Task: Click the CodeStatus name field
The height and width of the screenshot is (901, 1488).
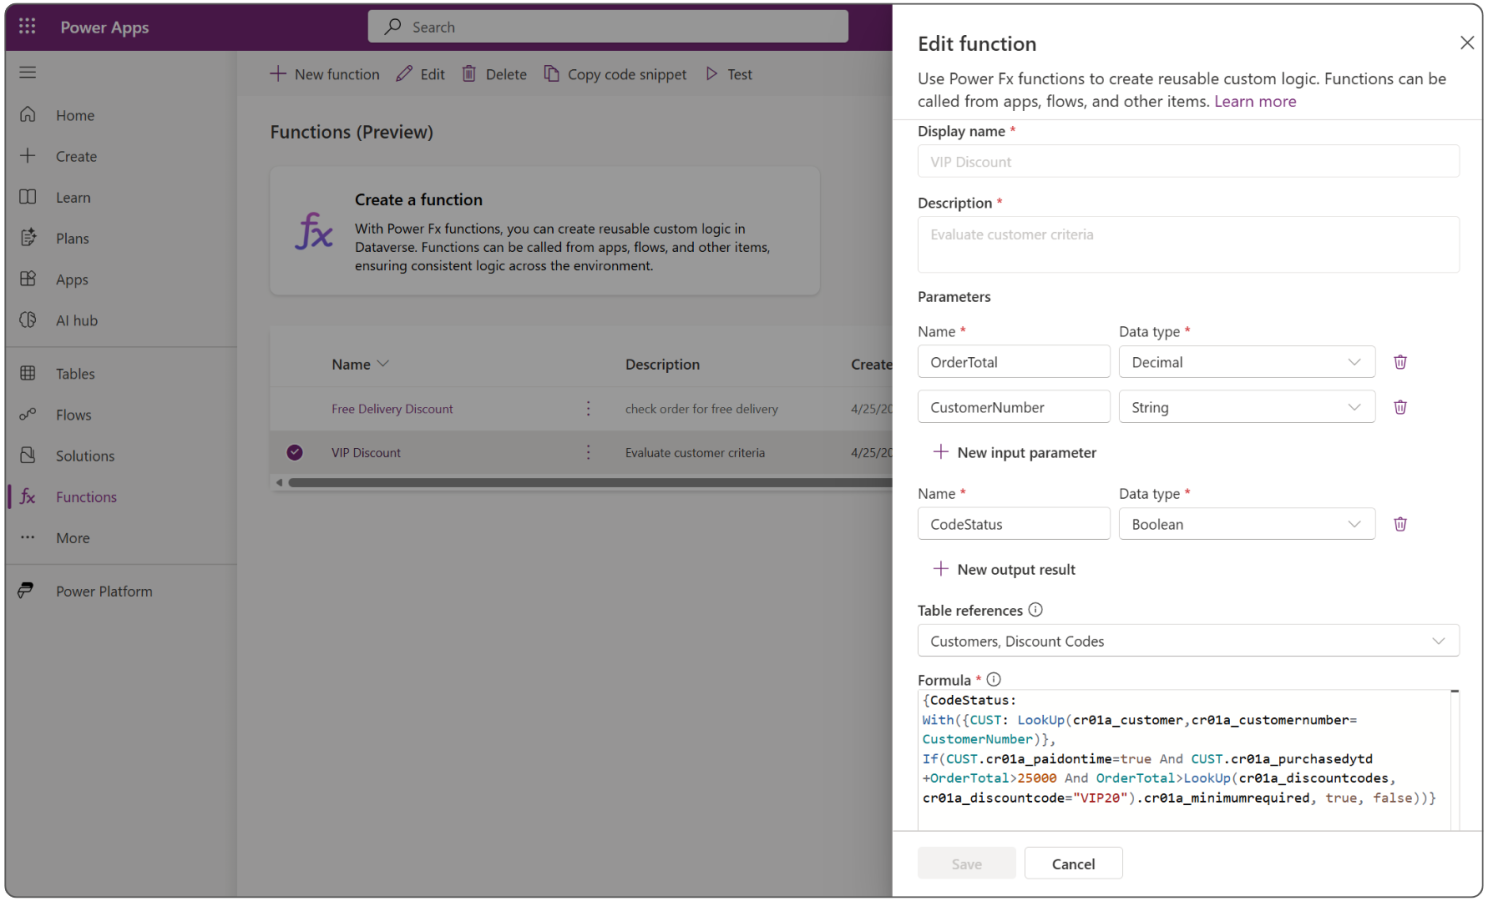Action: tap(1014, 524)
